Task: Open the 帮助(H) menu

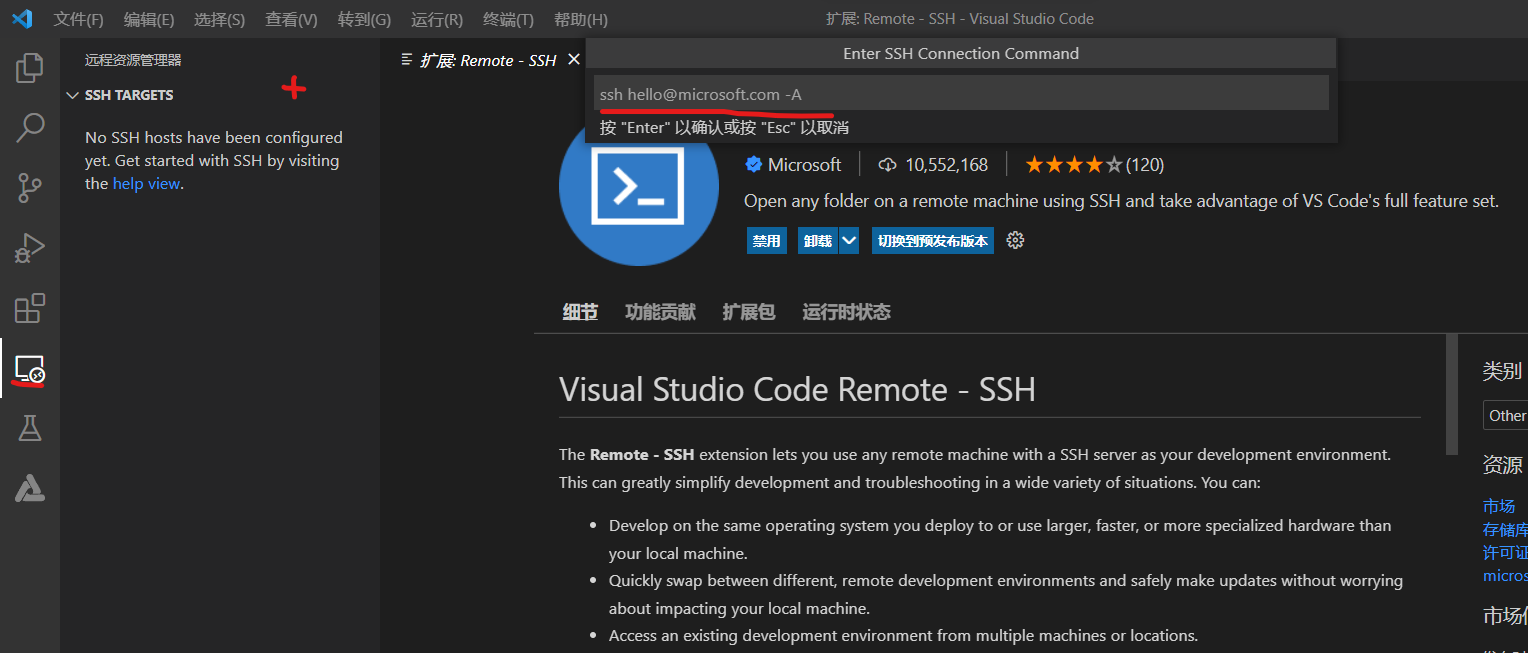Action: pos(580,19)
